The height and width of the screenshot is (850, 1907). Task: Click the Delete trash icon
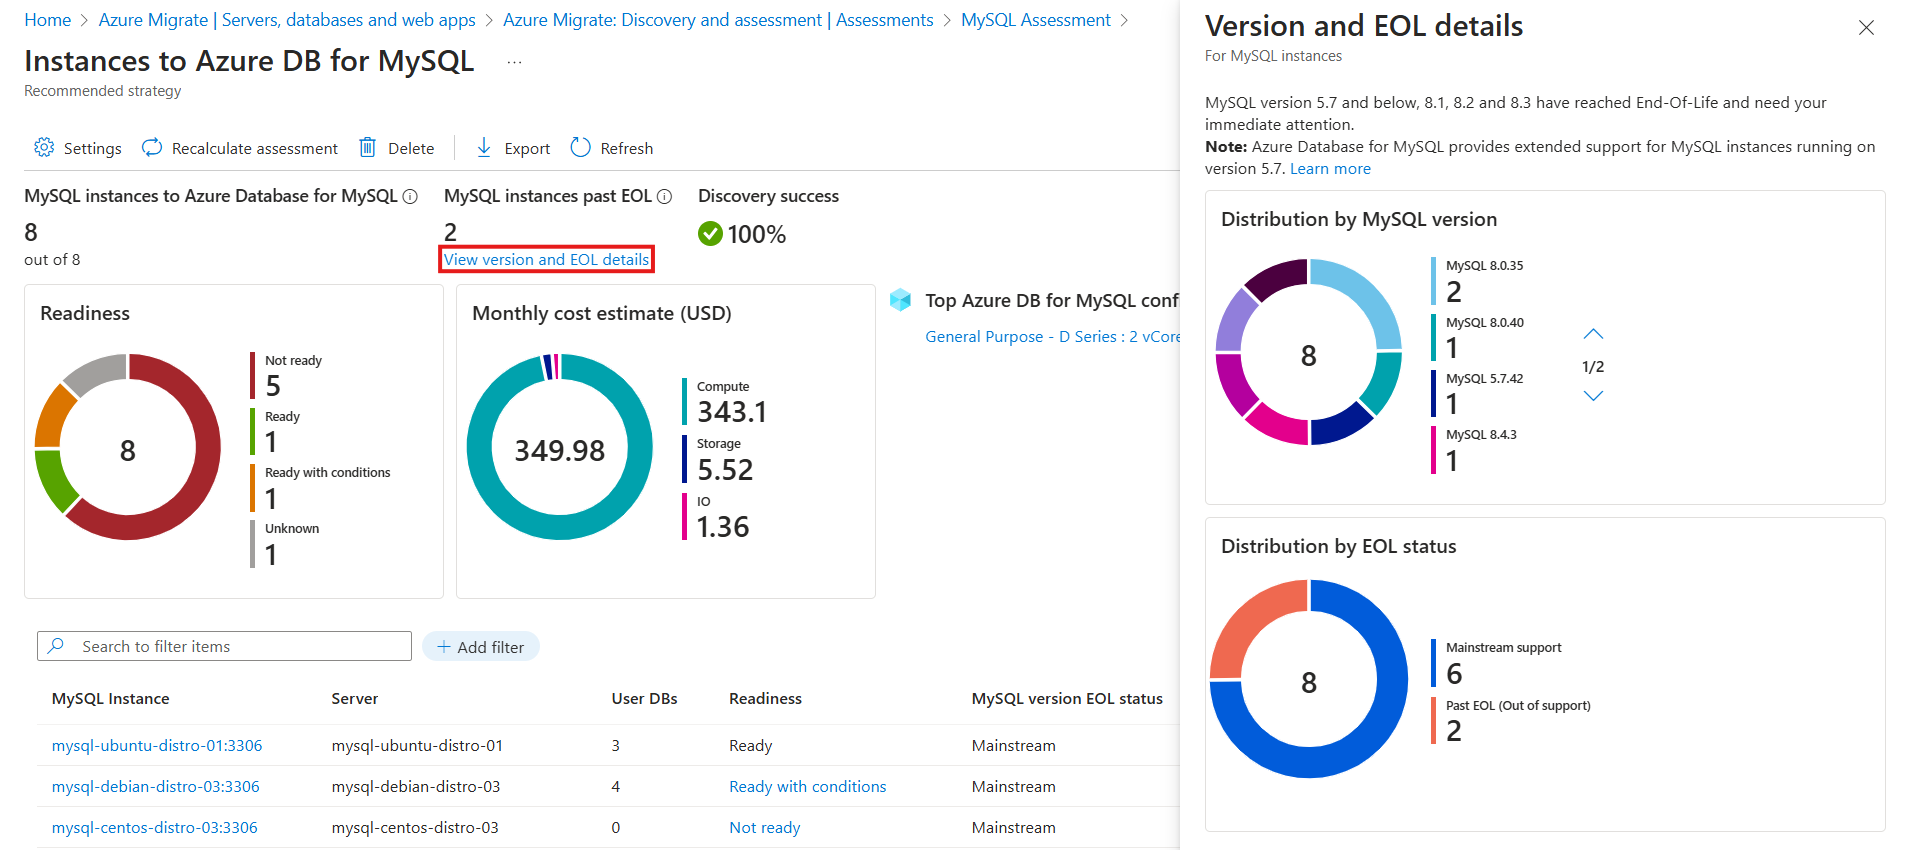click(x=368, y=148)
